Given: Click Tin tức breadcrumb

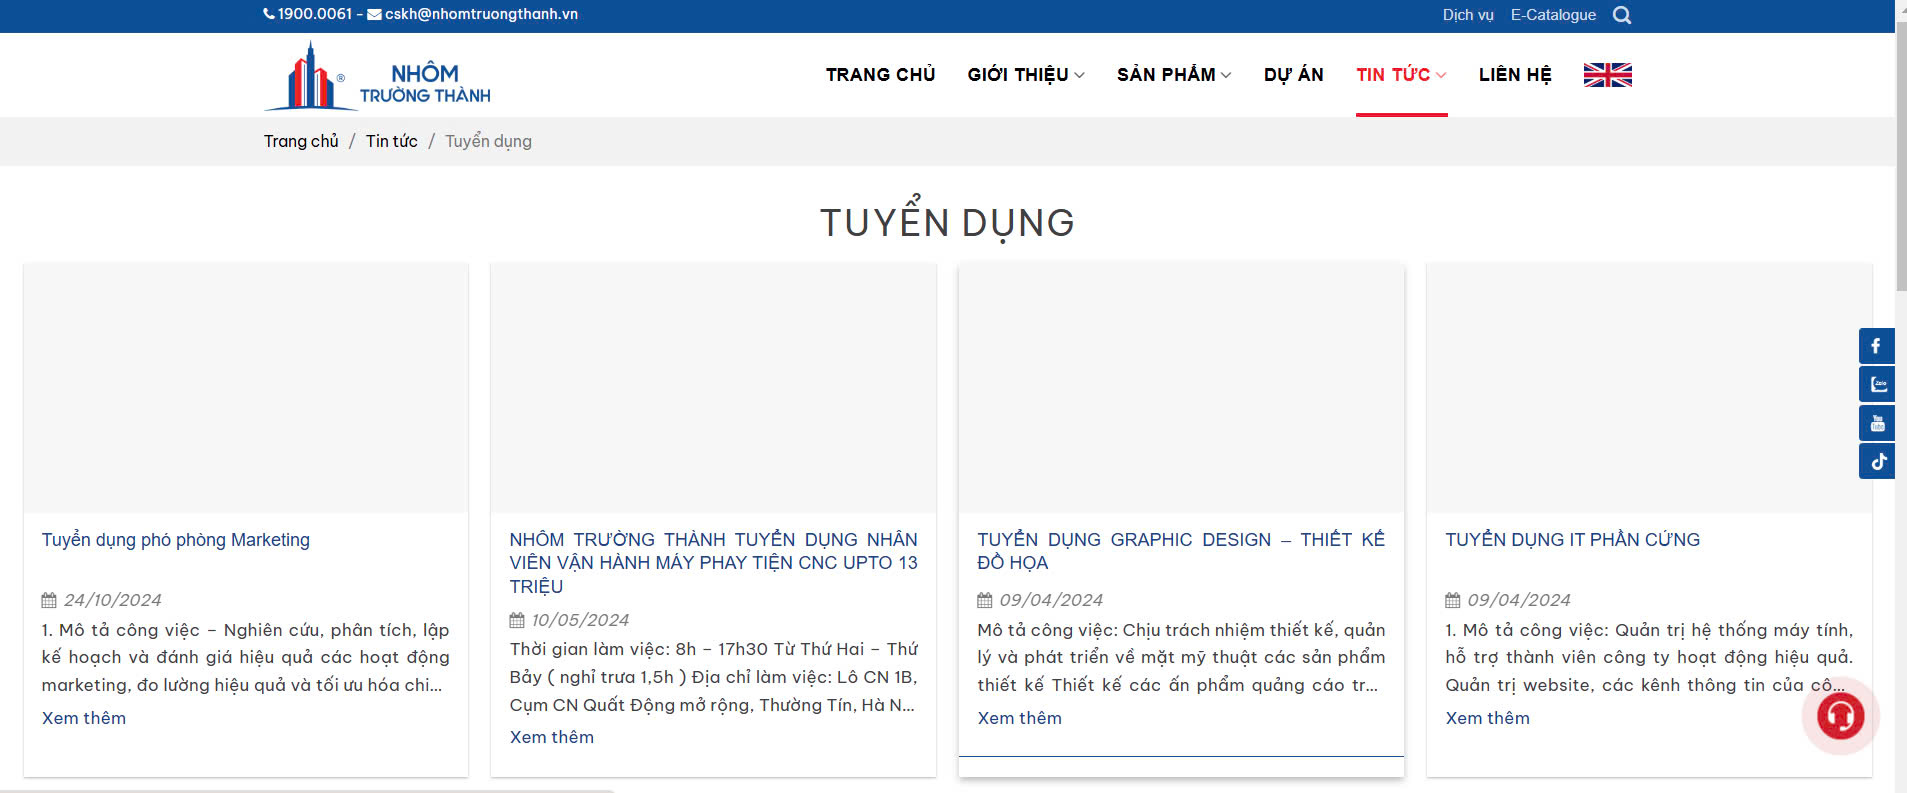Looking at the screenshot, I should tap(391, 141).
